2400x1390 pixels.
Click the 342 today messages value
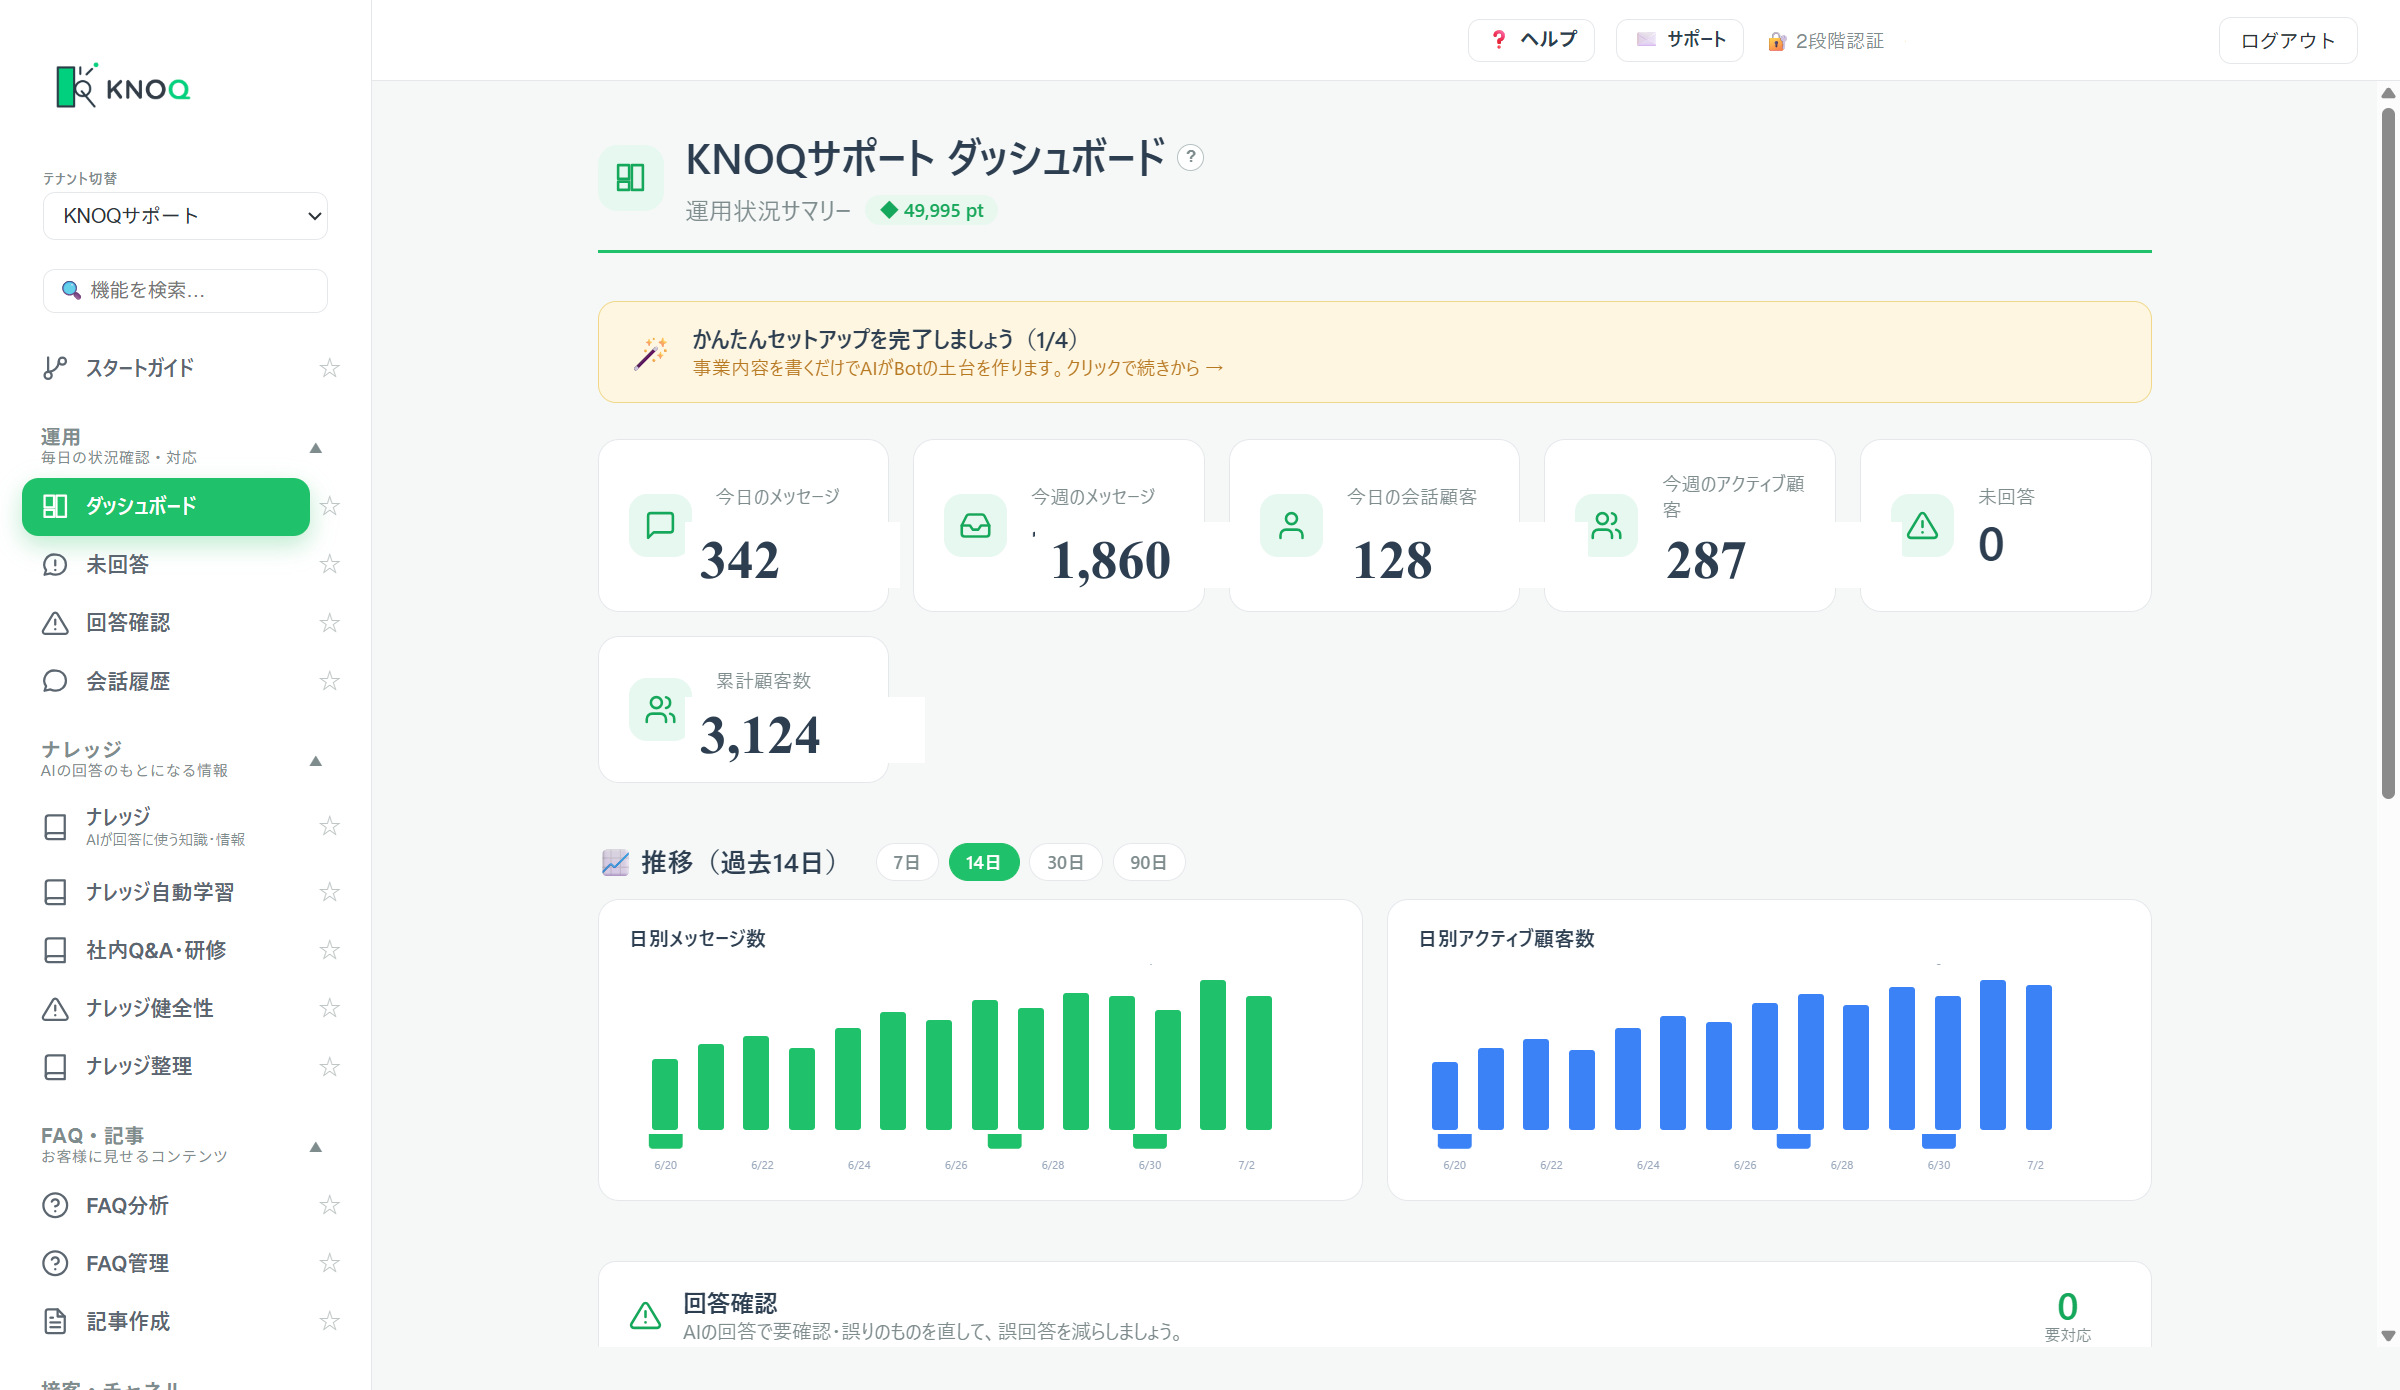tap(739, 560)
